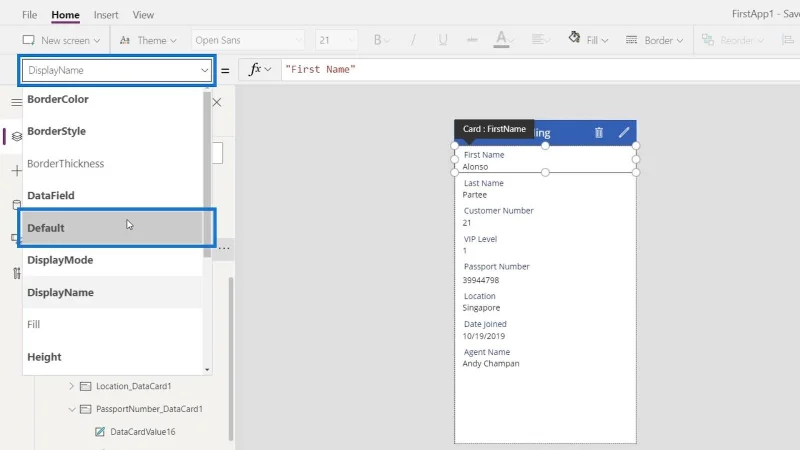Click the VIP Level label
This screenshot has height=450, width=800.
coord(480,239)
